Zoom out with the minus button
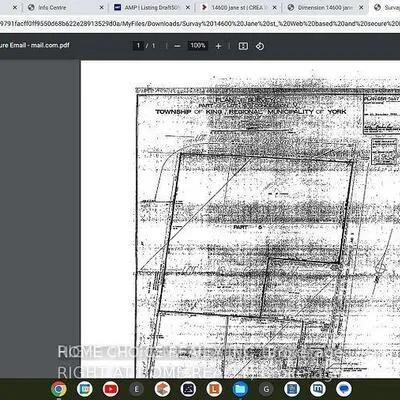The image size is (400, 400). (177, 46)
